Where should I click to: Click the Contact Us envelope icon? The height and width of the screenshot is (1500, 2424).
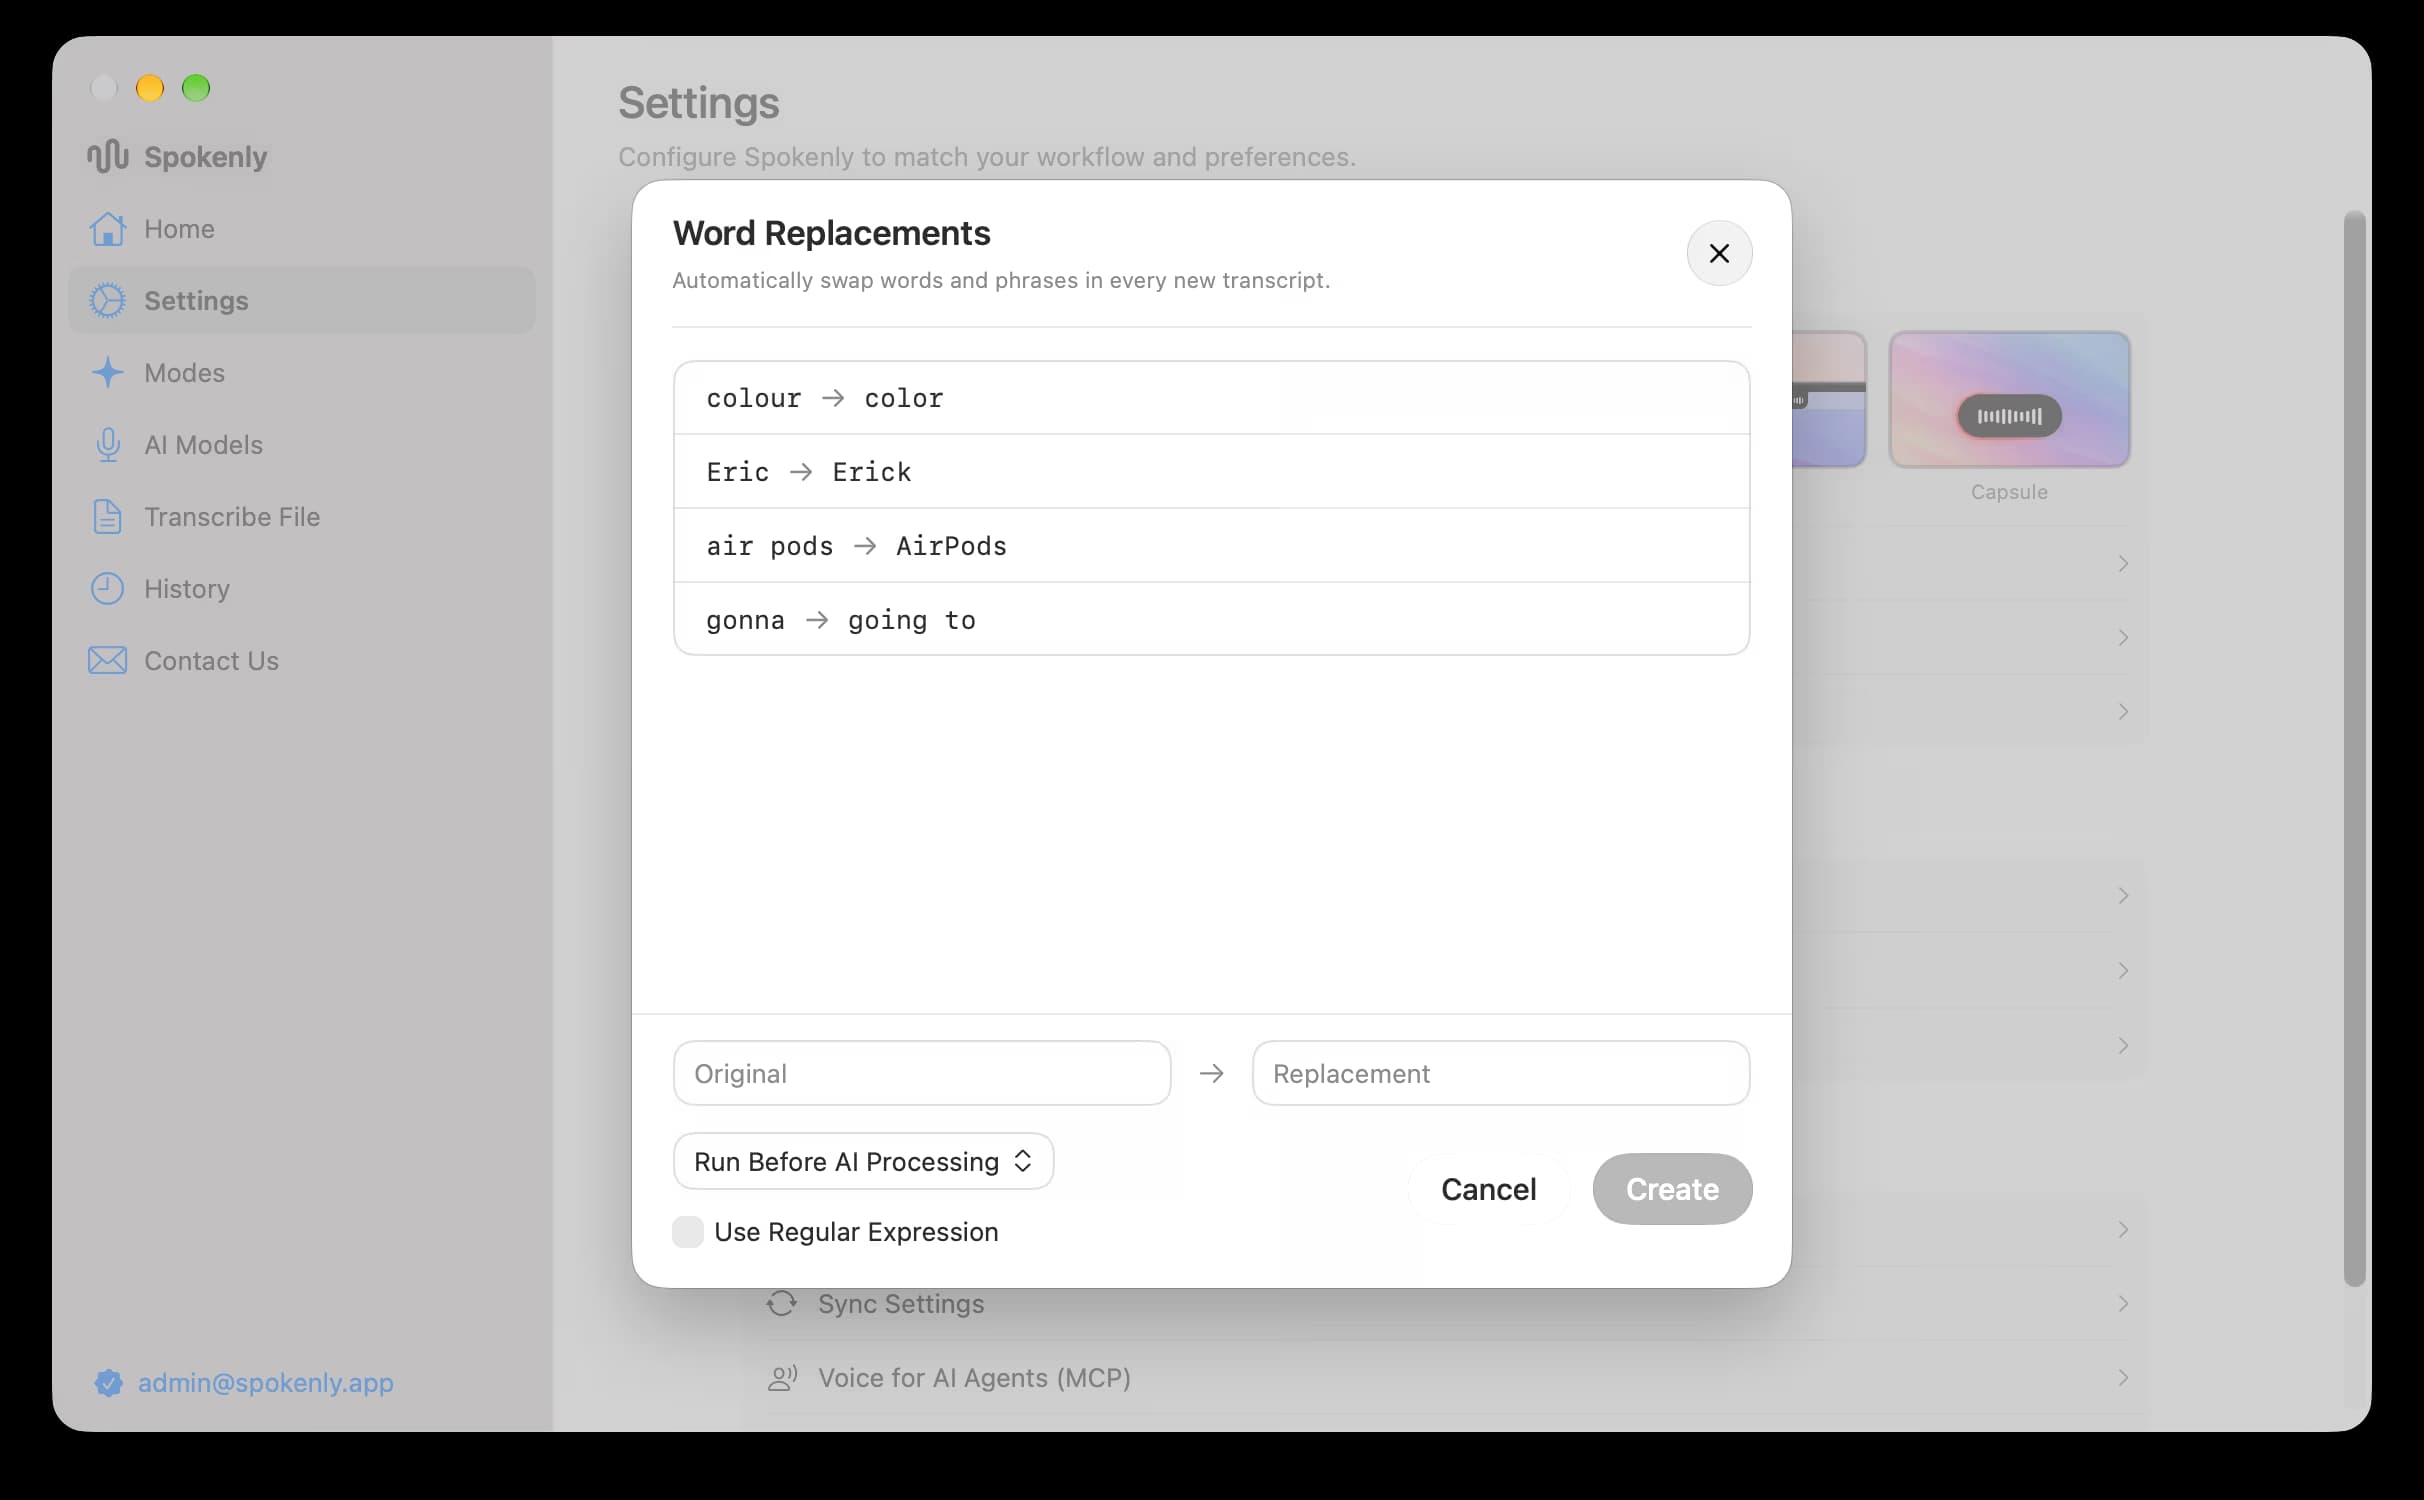coord(107,661)
